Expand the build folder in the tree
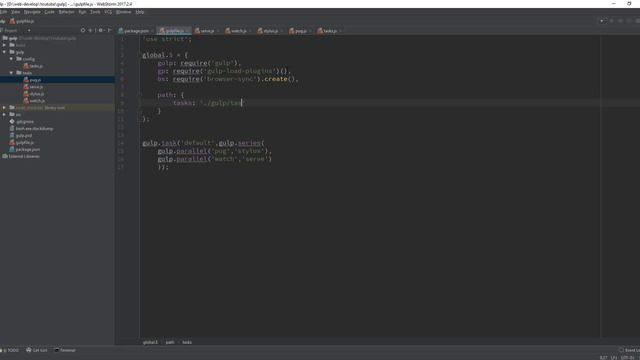The image size is (640, 360). 4,45
